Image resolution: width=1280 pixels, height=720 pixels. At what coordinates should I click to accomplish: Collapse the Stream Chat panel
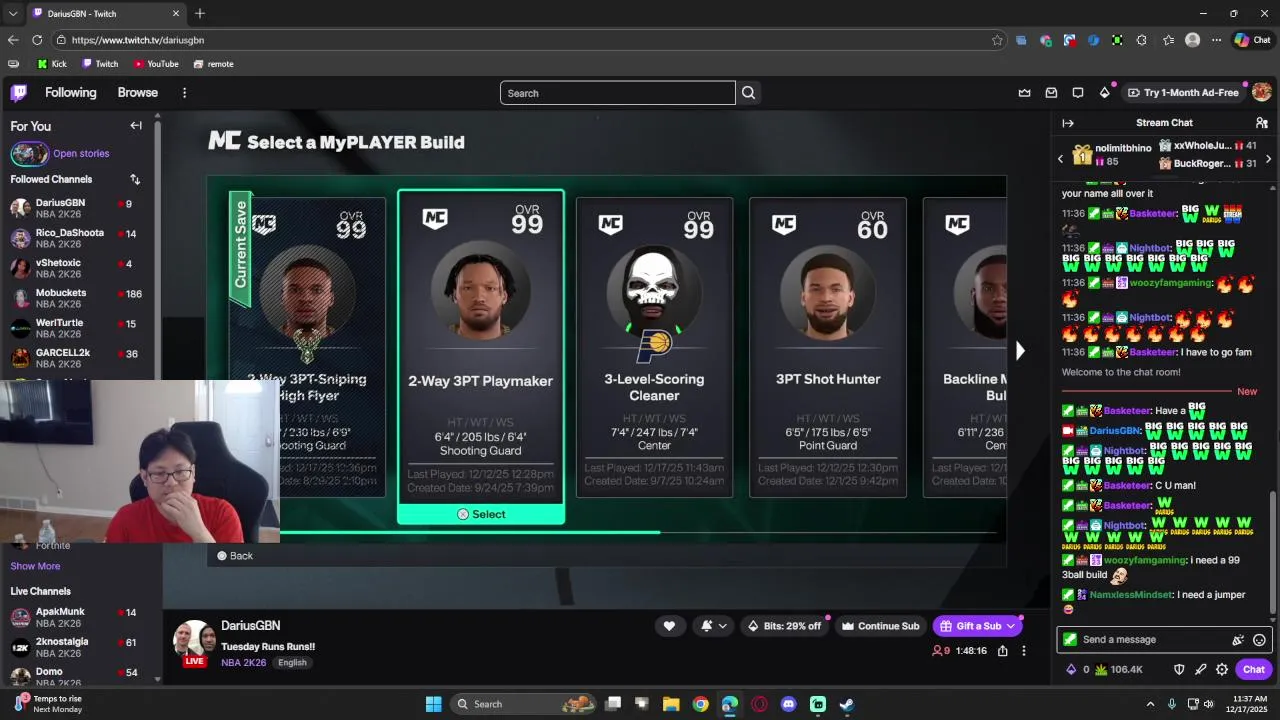(x=1068, y=123)
